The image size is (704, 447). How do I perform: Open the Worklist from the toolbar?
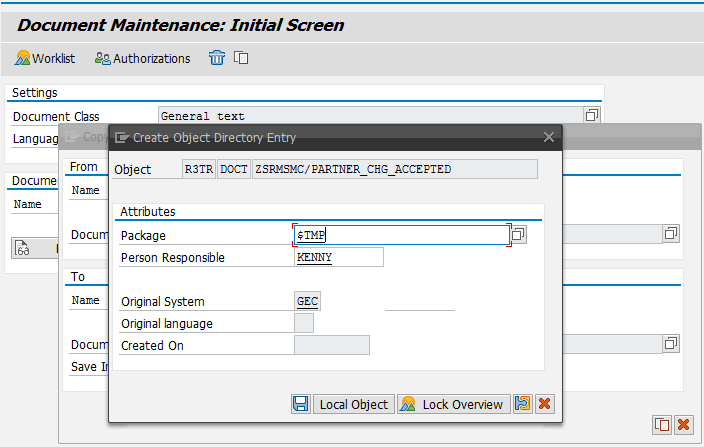pos(46,58)
